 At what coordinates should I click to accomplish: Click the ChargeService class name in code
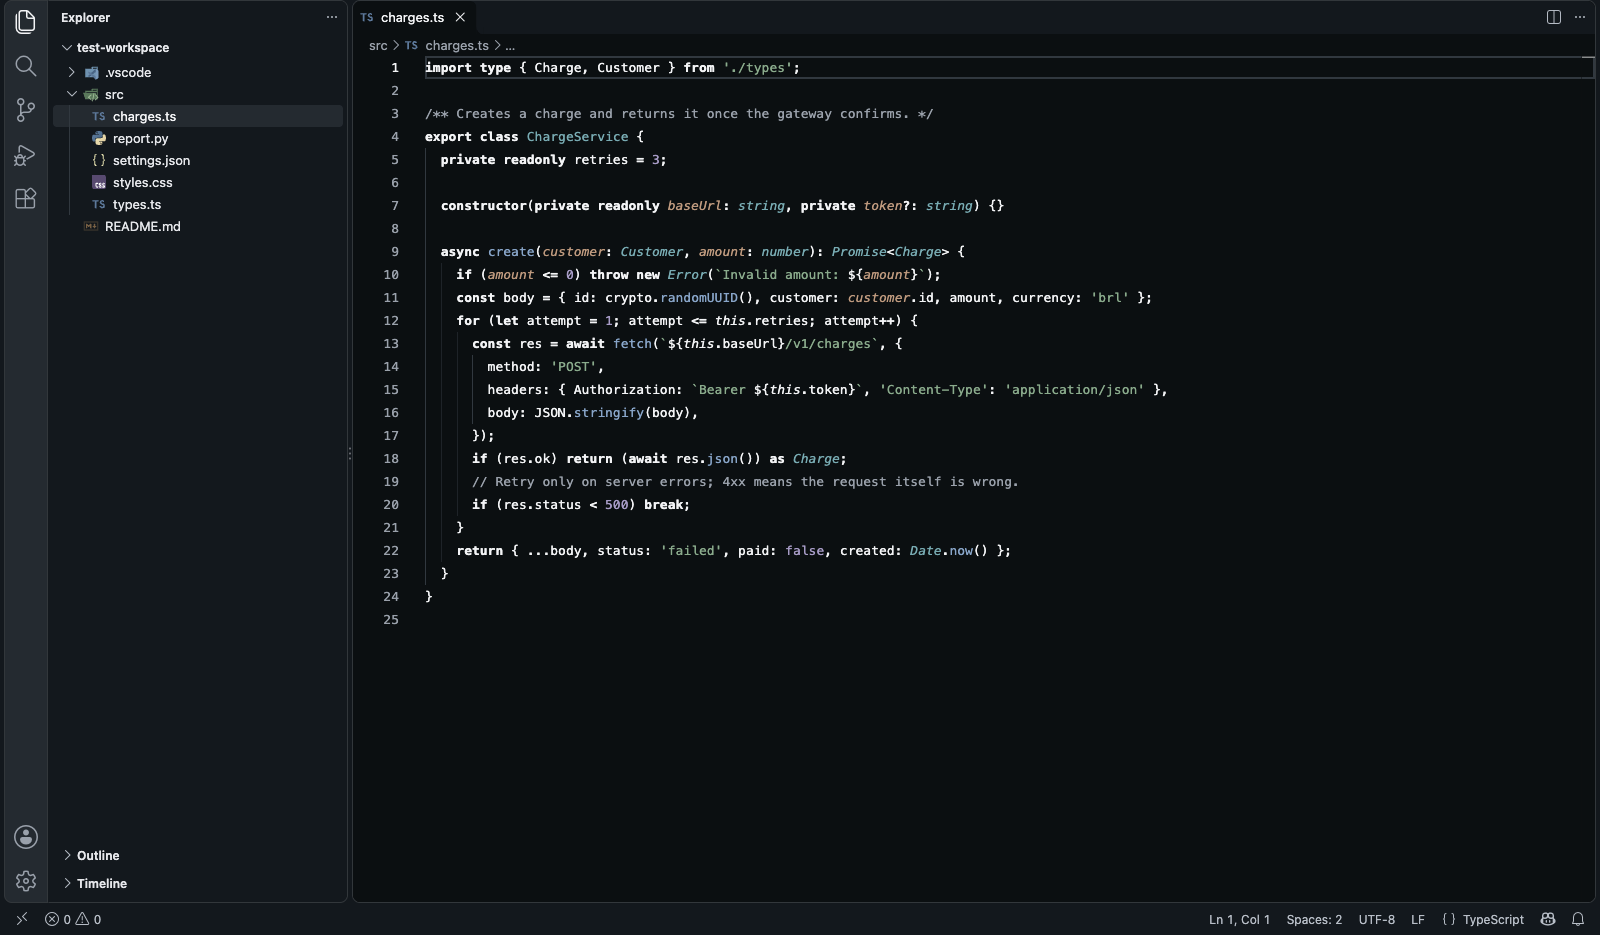[x=577, y=136]
